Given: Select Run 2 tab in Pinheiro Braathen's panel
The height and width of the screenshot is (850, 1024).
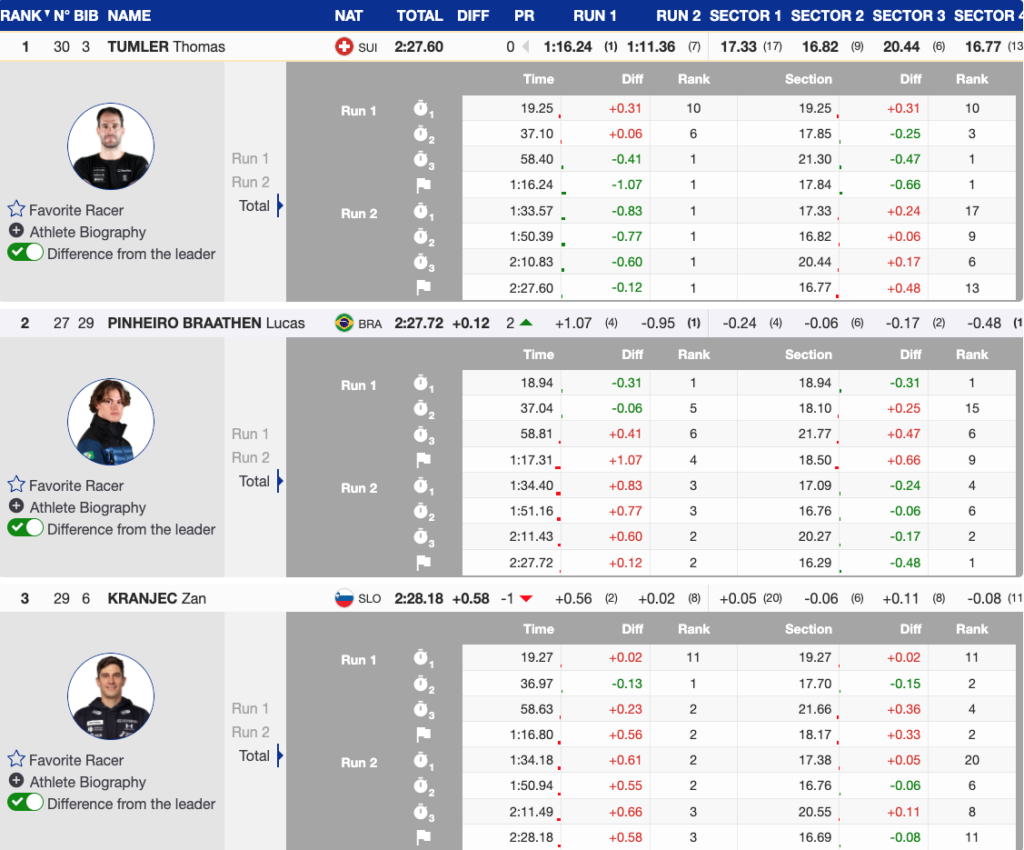Looking at the screenshot, I should point(250,457).
